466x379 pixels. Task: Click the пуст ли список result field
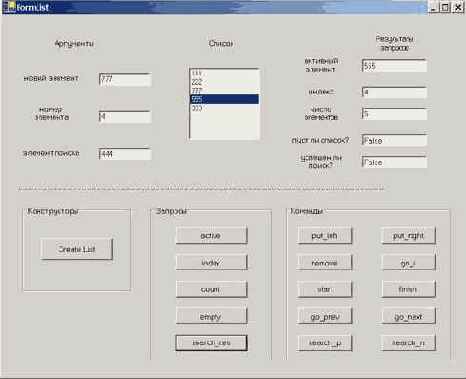tap(394, 140)
